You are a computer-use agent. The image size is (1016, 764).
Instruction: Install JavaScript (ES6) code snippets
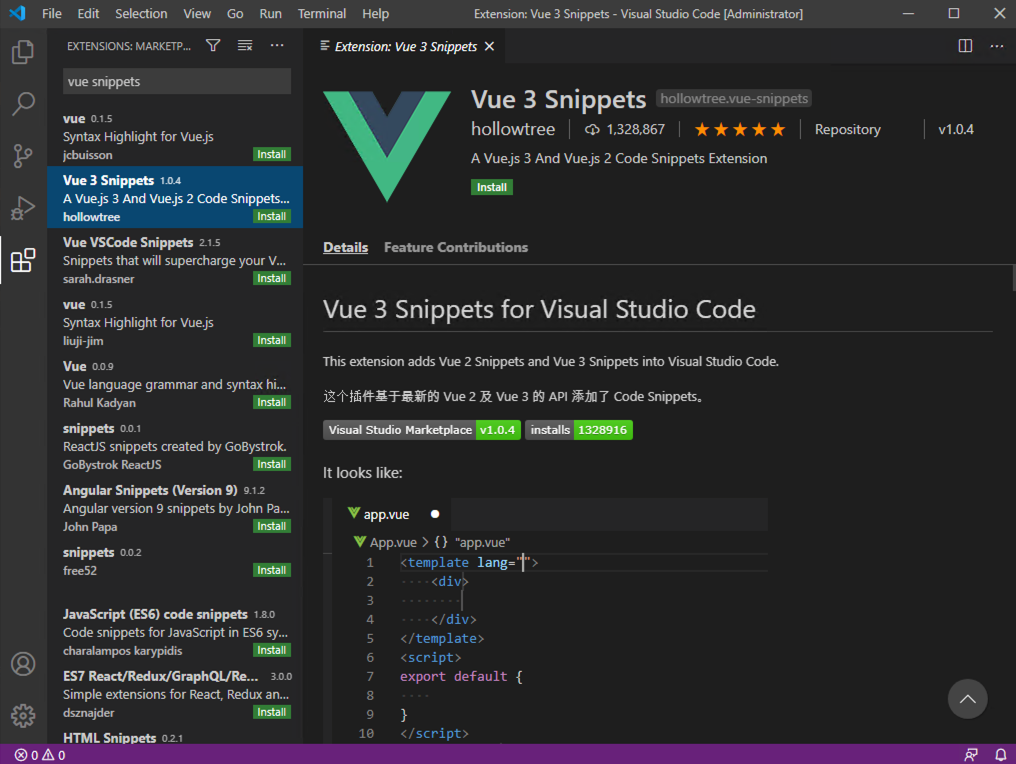click(x=271, y=650)
